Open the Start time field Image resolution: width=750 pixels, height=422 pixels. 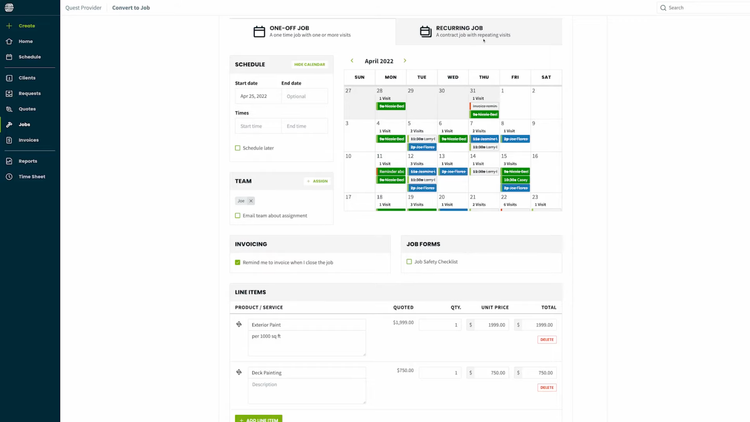coord(258,126)
